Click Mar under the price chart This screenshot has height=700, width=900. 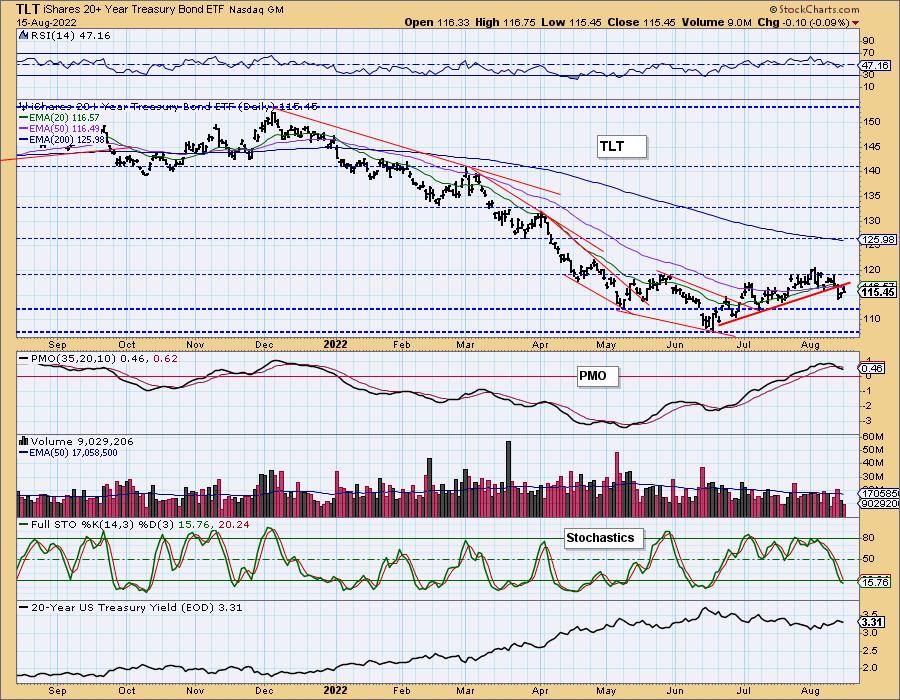tap(465, 344)
